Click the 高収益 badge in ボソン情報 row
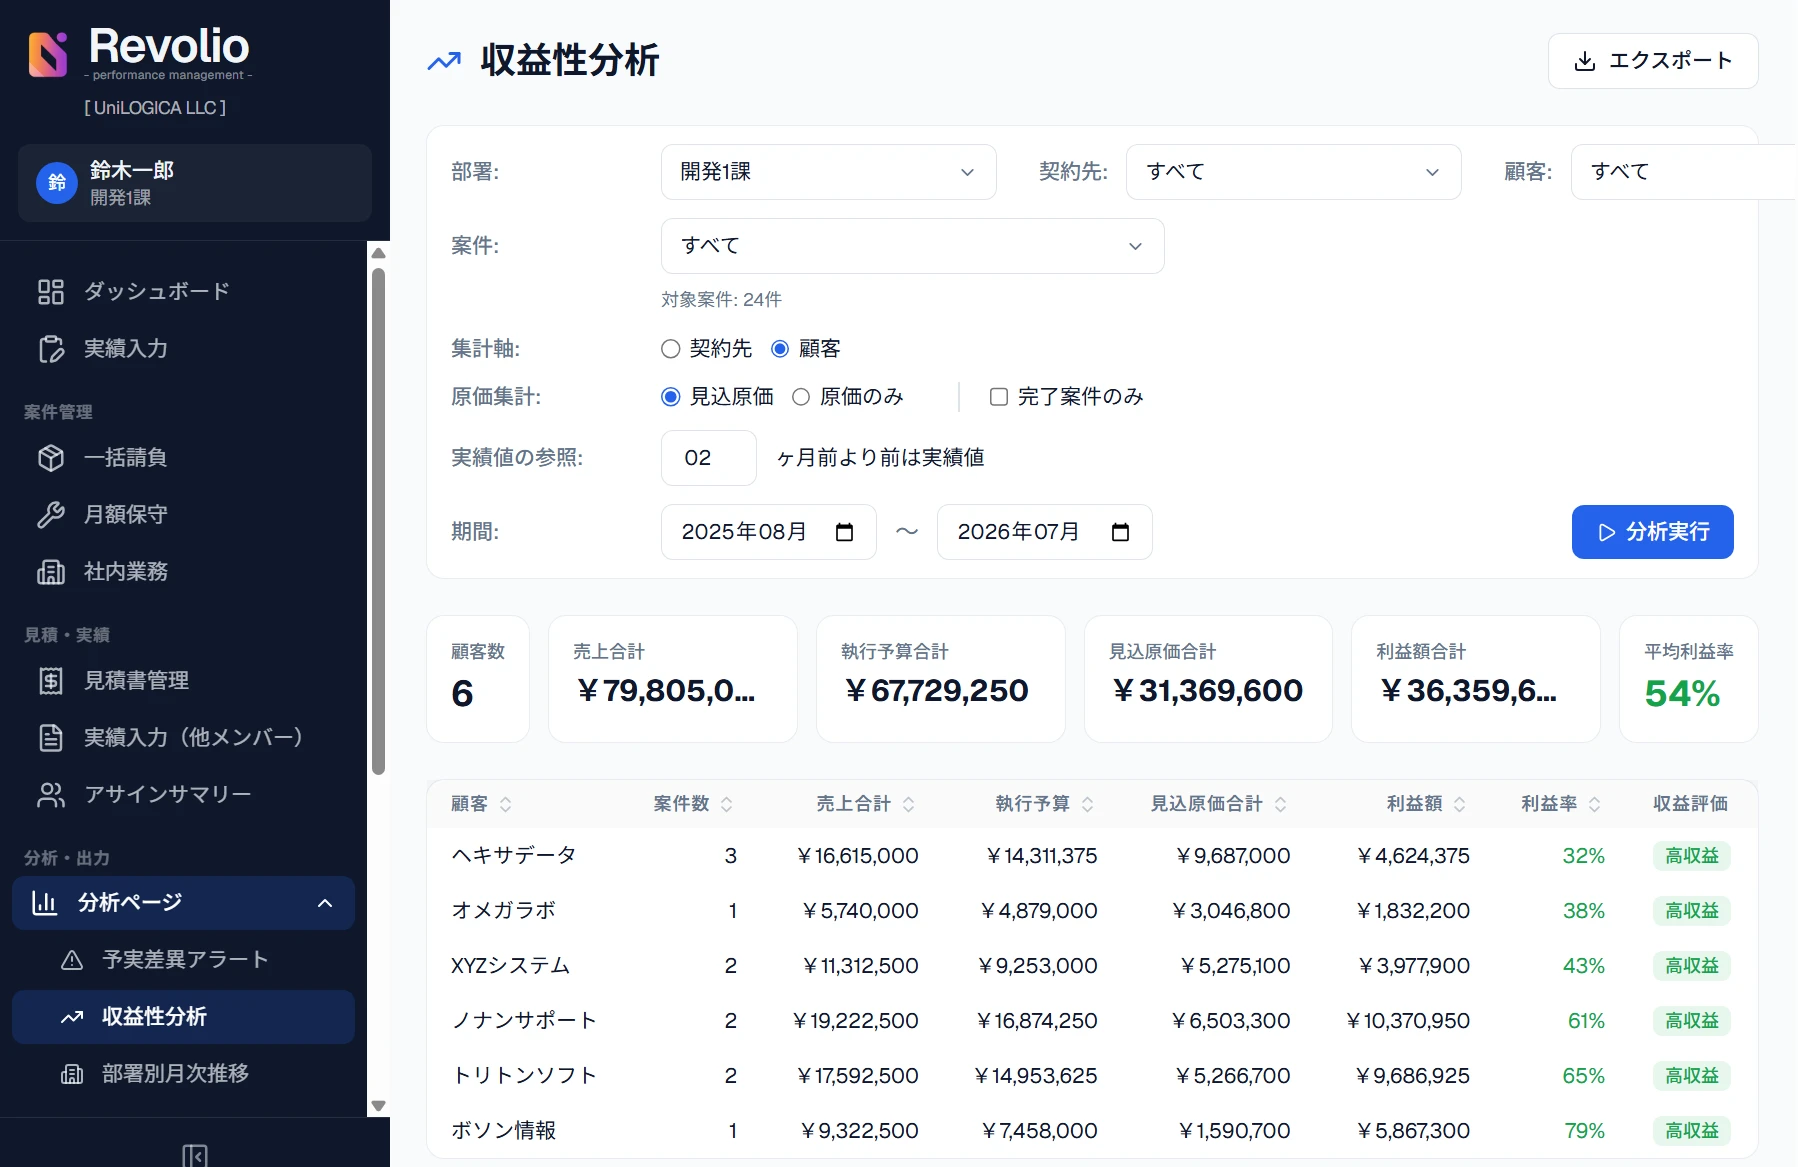 tap(1692, 1131)
